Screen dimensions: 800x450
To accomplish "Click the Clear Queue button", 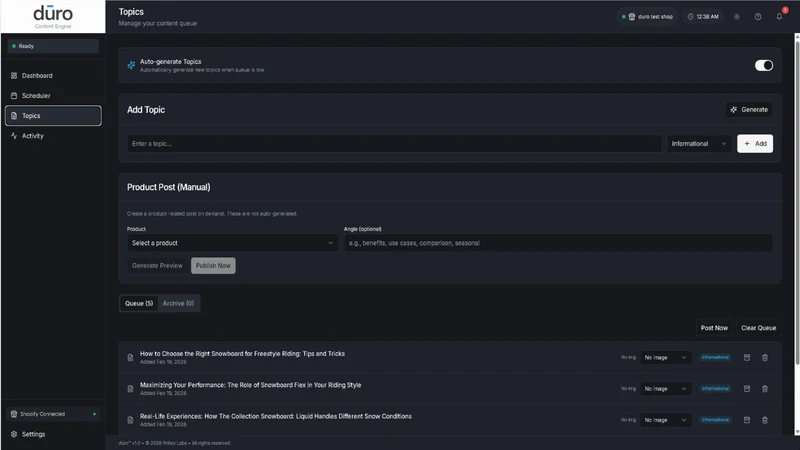I will 758,328.
